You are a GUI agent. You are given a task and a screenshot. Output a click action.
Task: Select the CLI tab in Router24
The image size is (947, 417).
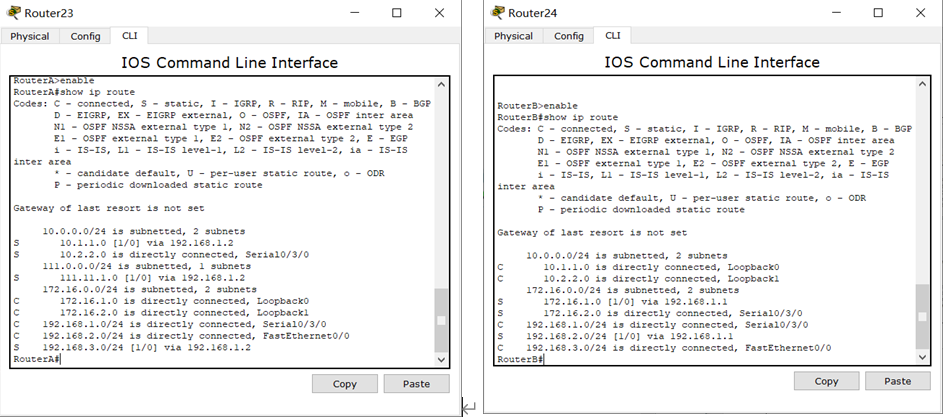click(x=612, y=36)
